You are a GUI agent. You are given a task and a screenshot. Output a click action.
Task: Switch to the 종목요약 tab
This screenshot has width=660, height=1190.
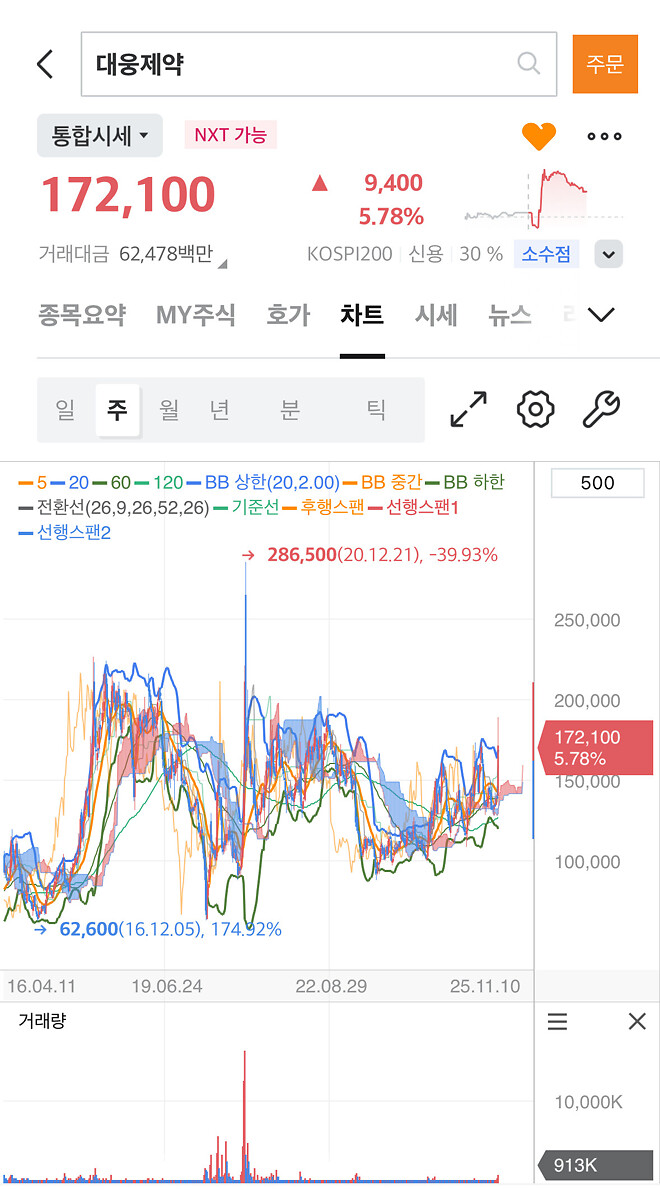[x=82, y=315]
